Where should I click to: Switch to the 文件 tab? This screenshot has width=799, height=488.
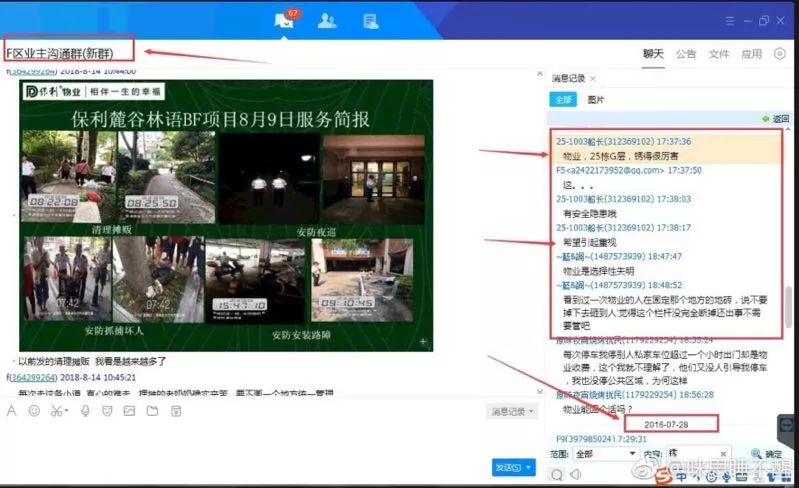coord(718,54)
